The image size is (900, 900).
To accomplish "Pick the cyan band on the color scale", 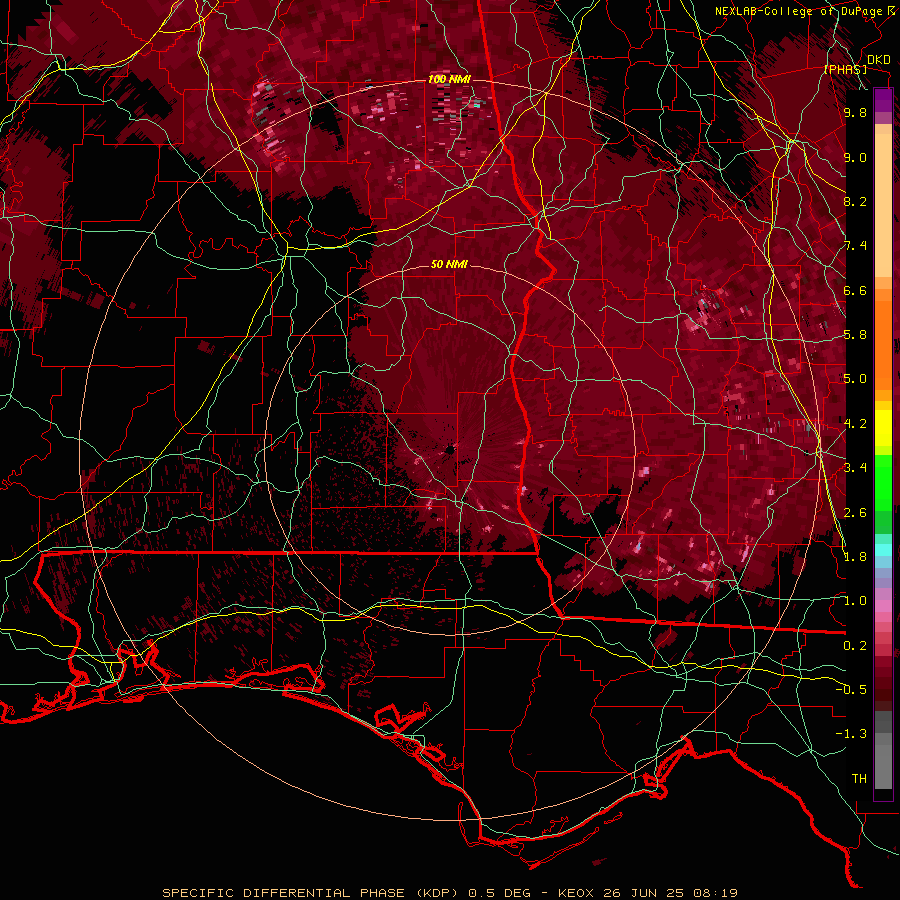I will pos(883,550).
